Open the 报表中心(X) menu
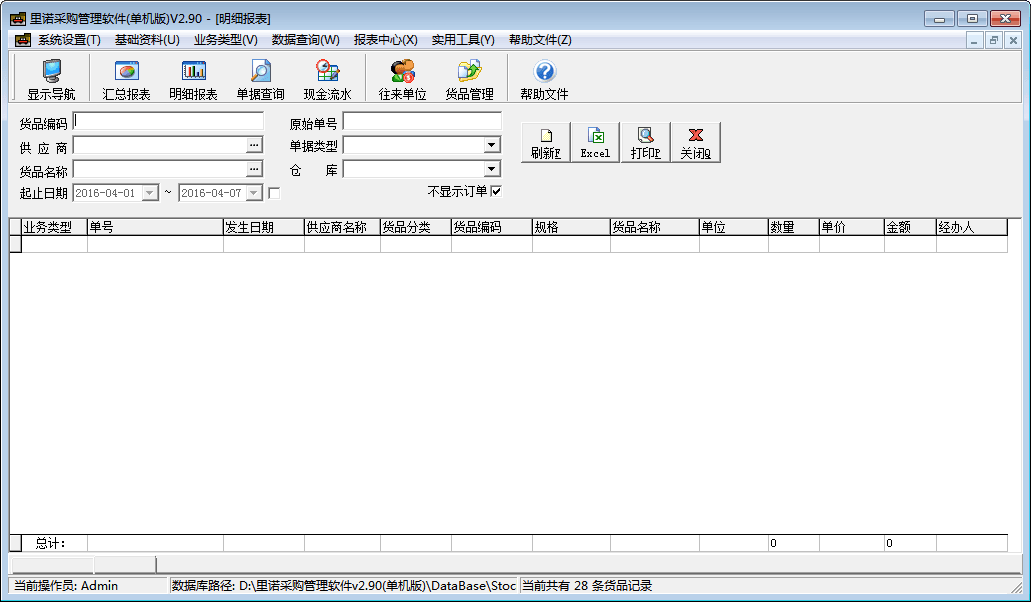This screenshot has width=1031, height=602. pyautogui.click(x=385, y=40)
